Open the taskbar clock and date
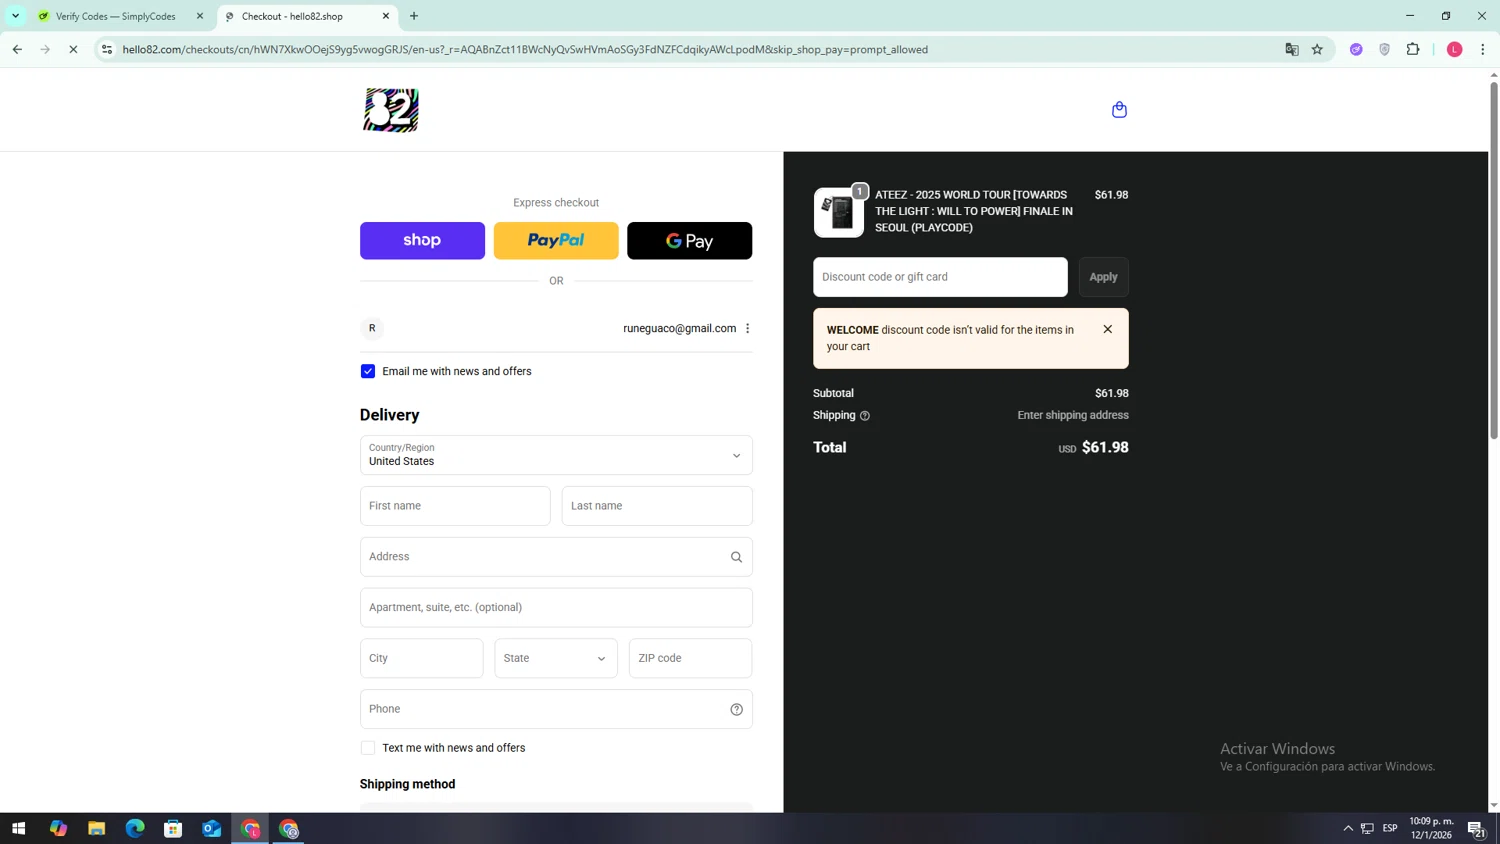Viewport: 1500px width, 844px height. [x=1431, y=828]
